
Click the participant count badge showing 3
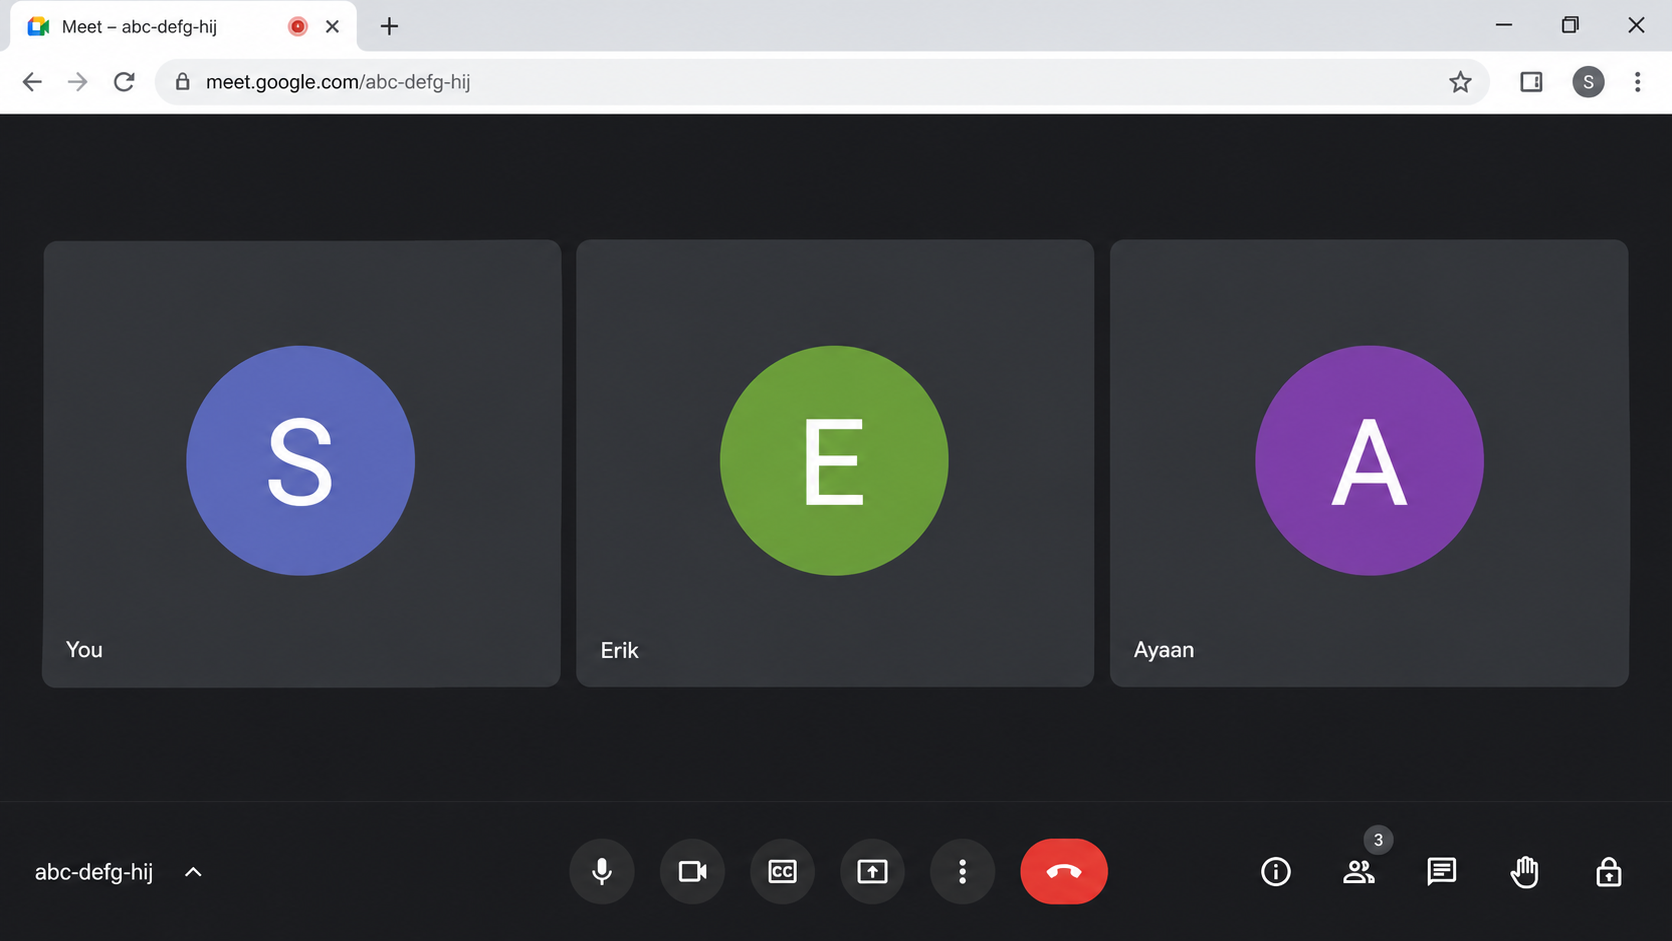click(1378, 840)
